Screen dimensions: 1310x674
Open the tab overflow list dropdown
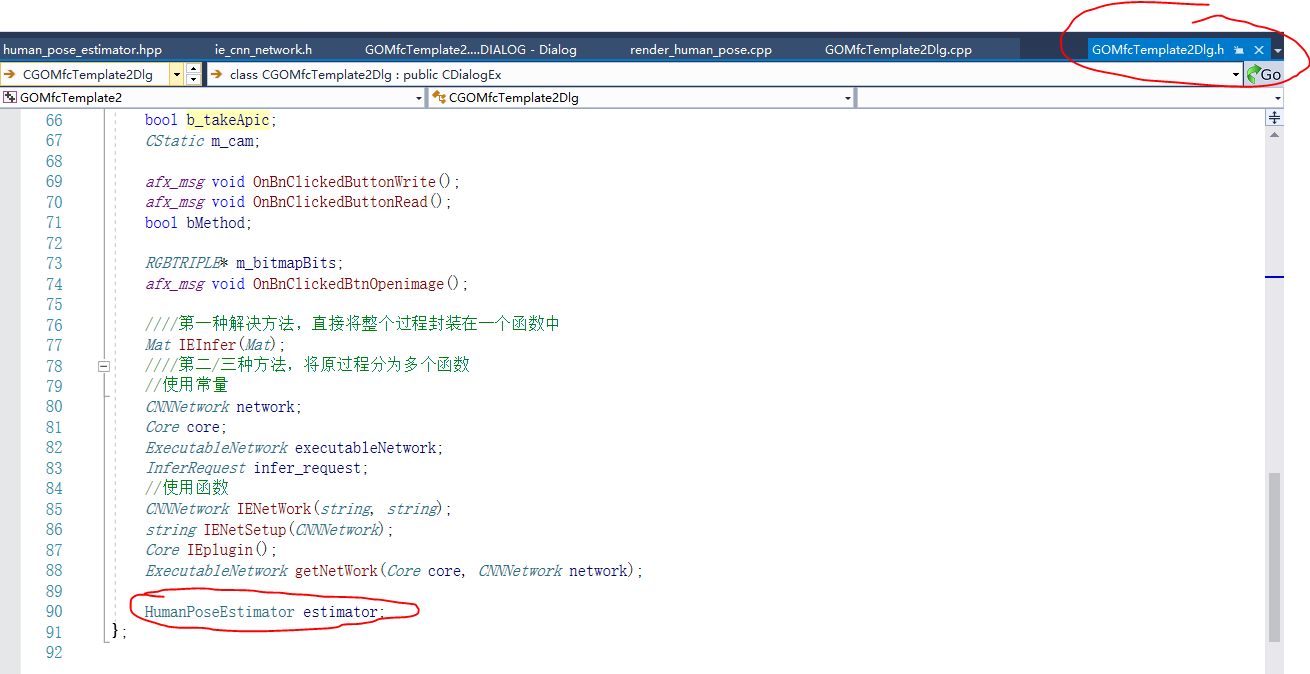tap(1277, 50)
